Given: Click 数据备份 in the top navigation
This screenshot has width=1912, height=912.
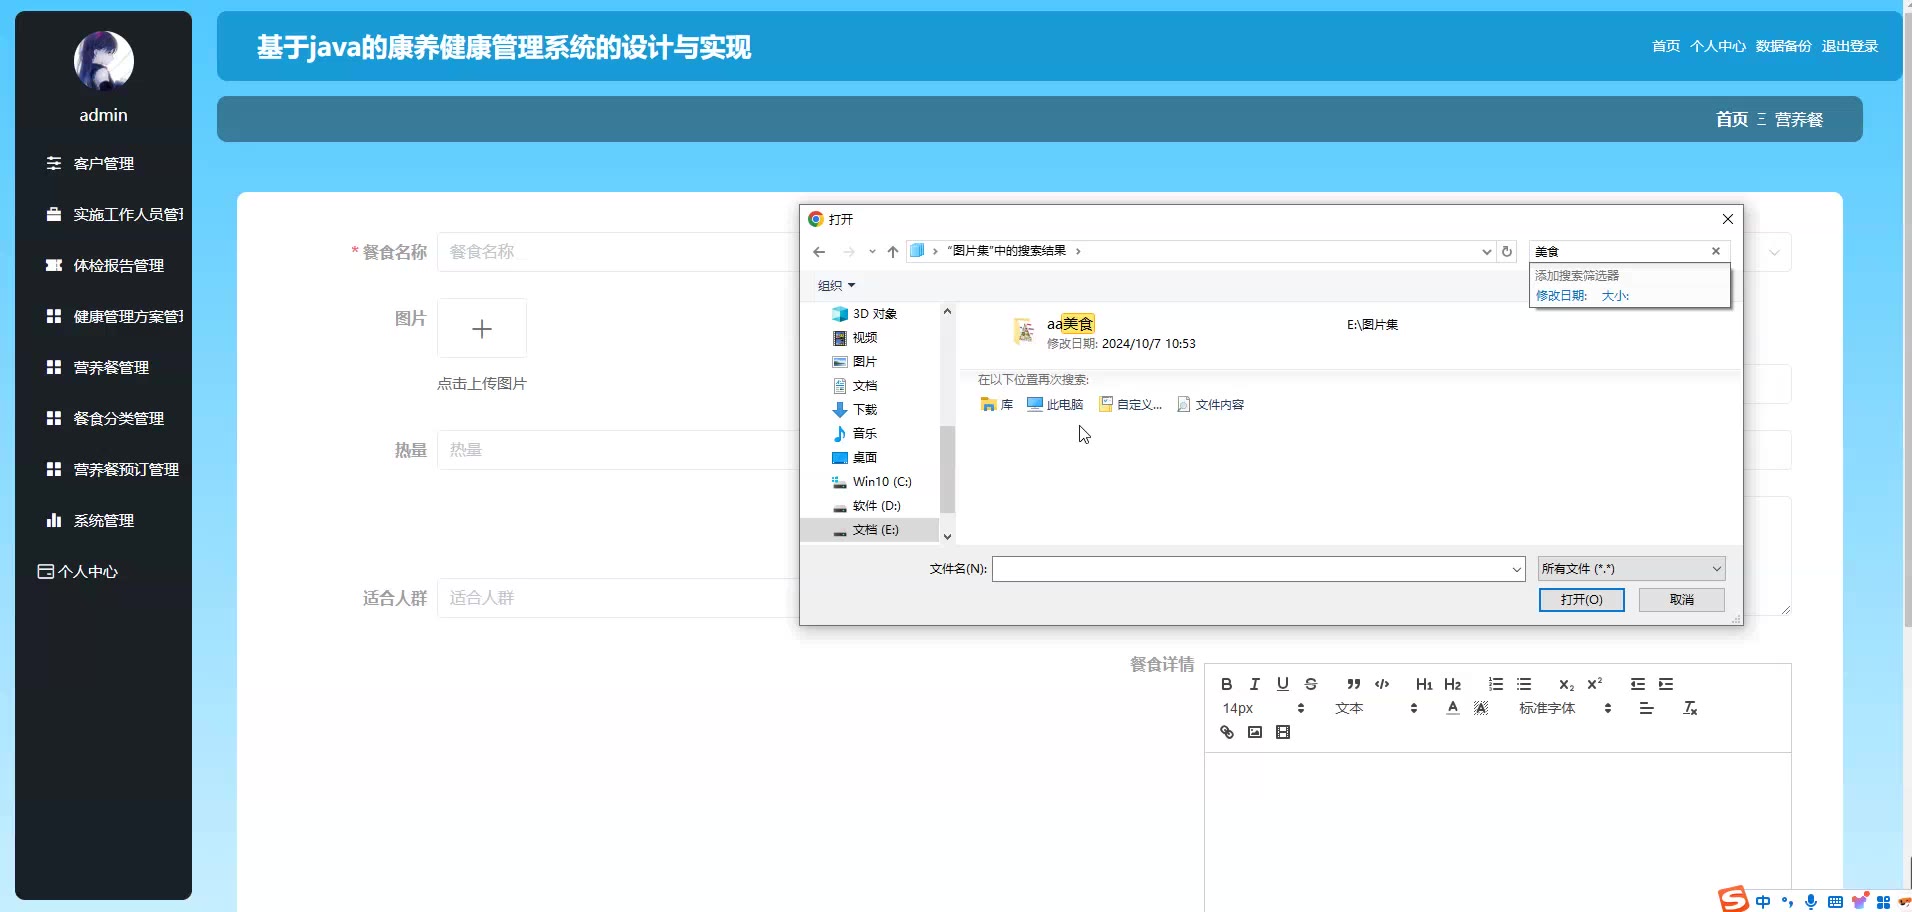Looking at the screenshot, I should point(1783,46).
